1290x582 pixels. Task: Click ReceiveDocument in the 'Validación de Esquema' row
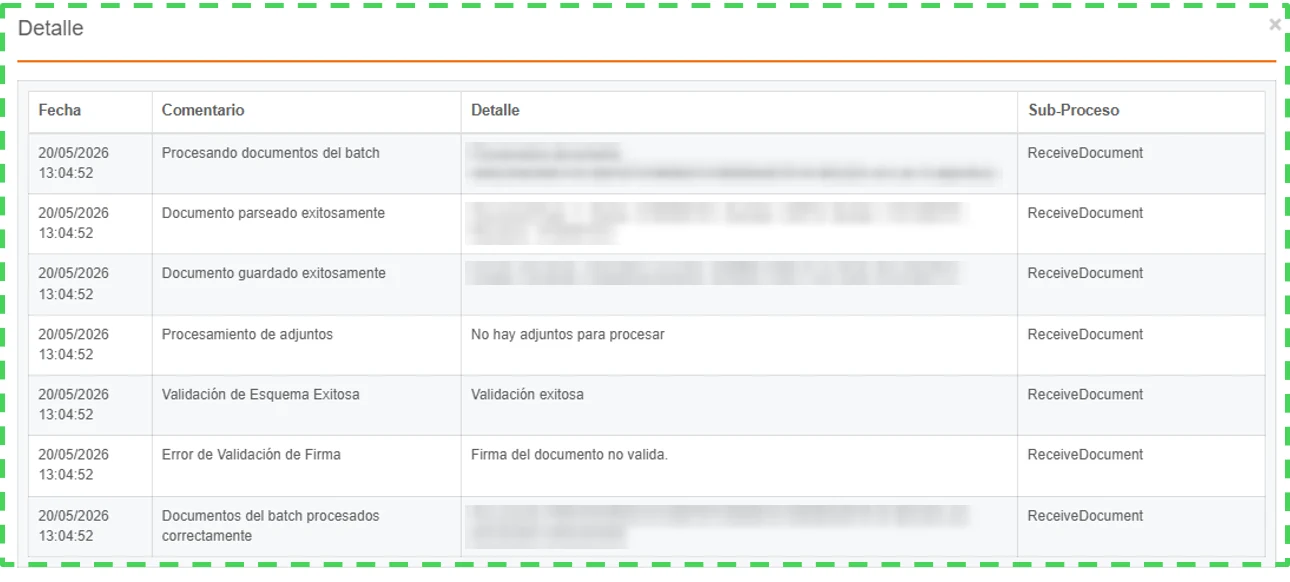coord(1086,394)
